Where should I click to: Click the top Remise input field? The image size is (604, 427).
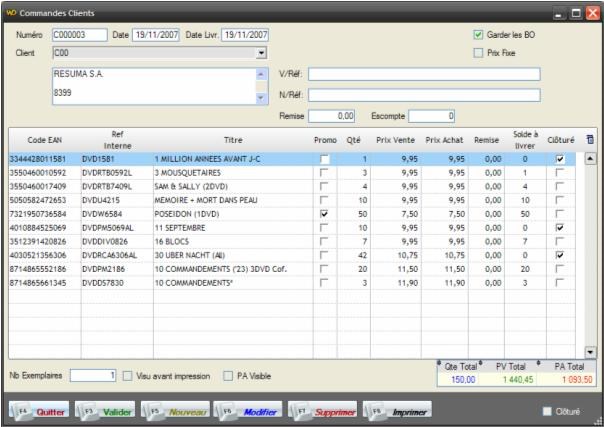point(331,116)
